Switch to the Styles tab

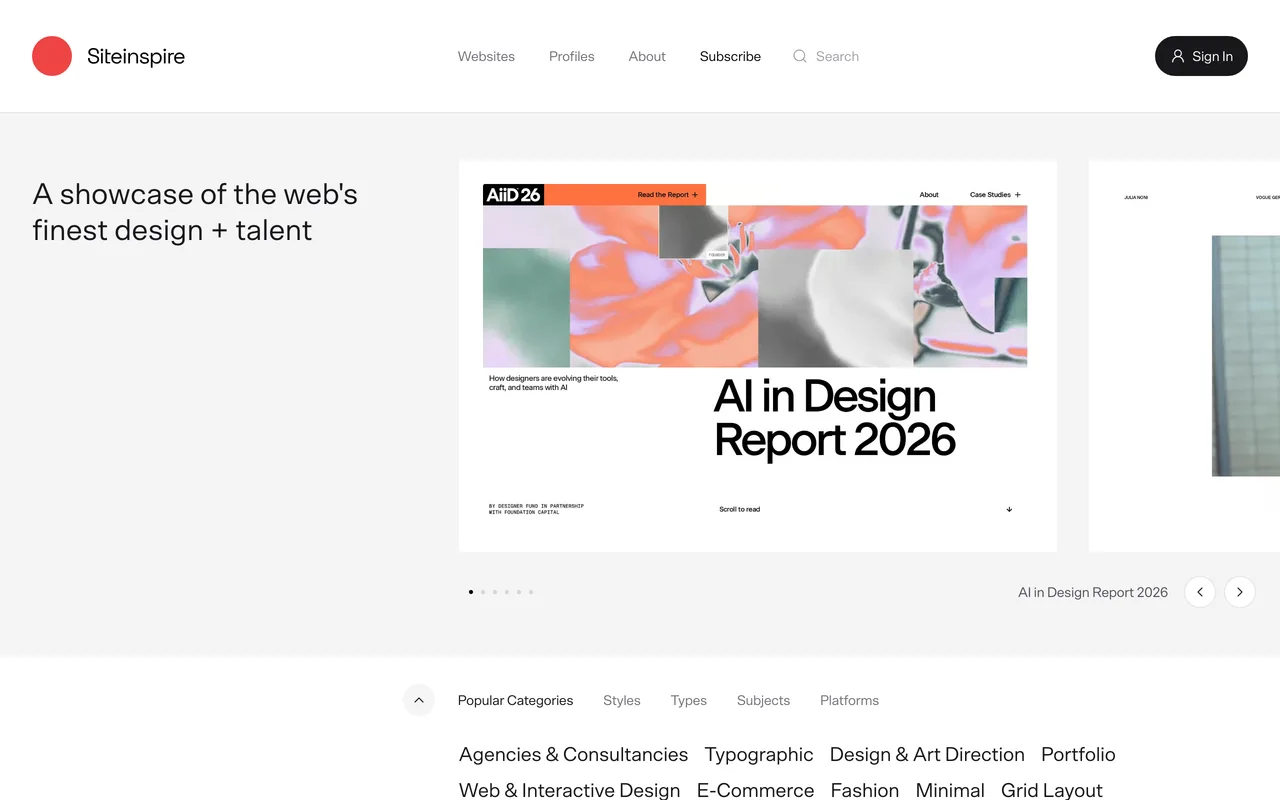point(622,700)
